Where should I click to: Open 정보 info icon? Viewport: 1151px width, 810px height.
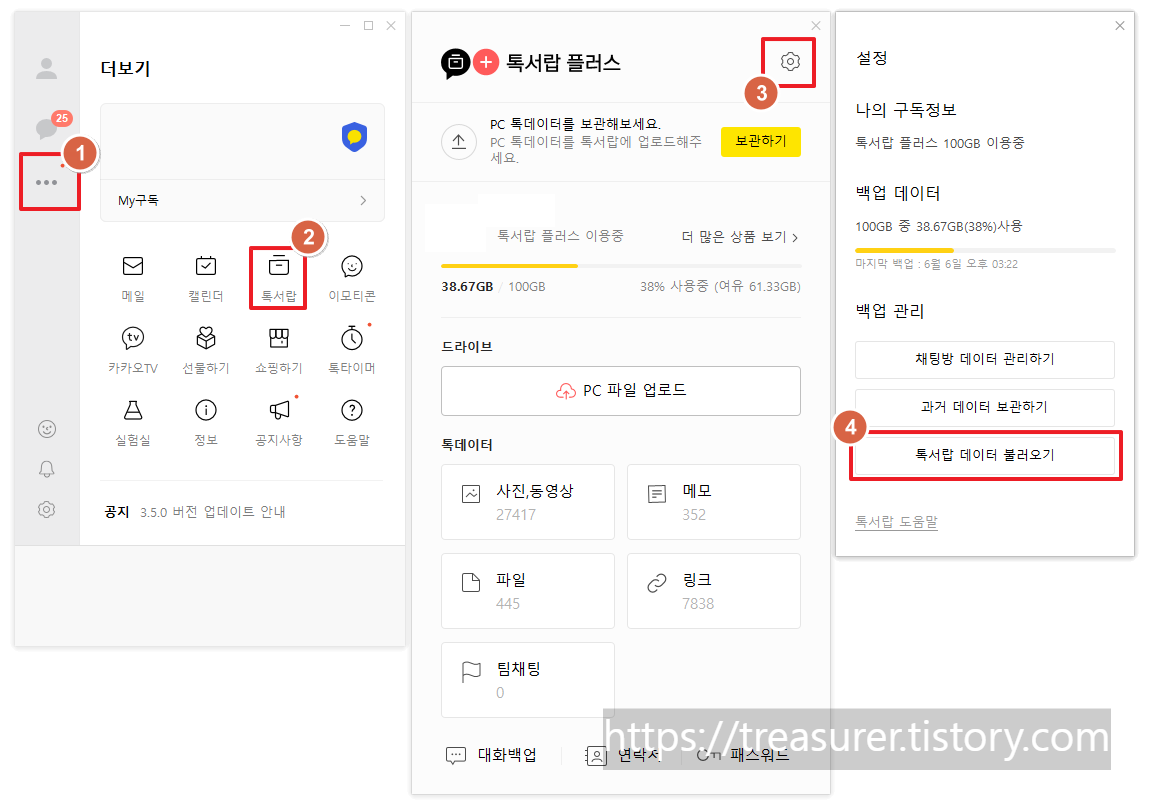click(x=206, y=422)
